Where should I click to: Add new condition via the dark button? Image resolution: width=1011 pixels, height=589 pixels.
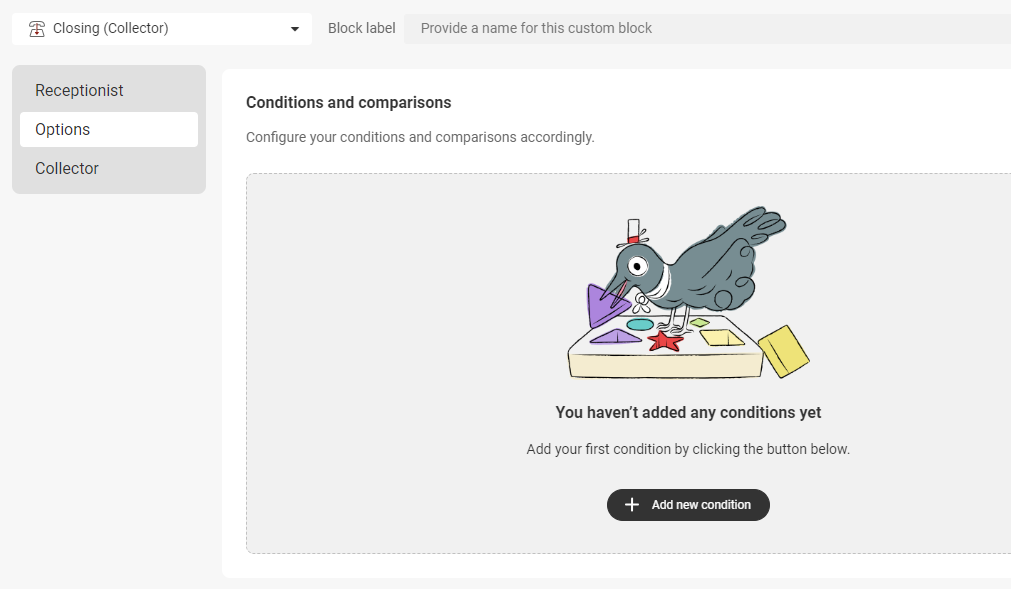688,505
